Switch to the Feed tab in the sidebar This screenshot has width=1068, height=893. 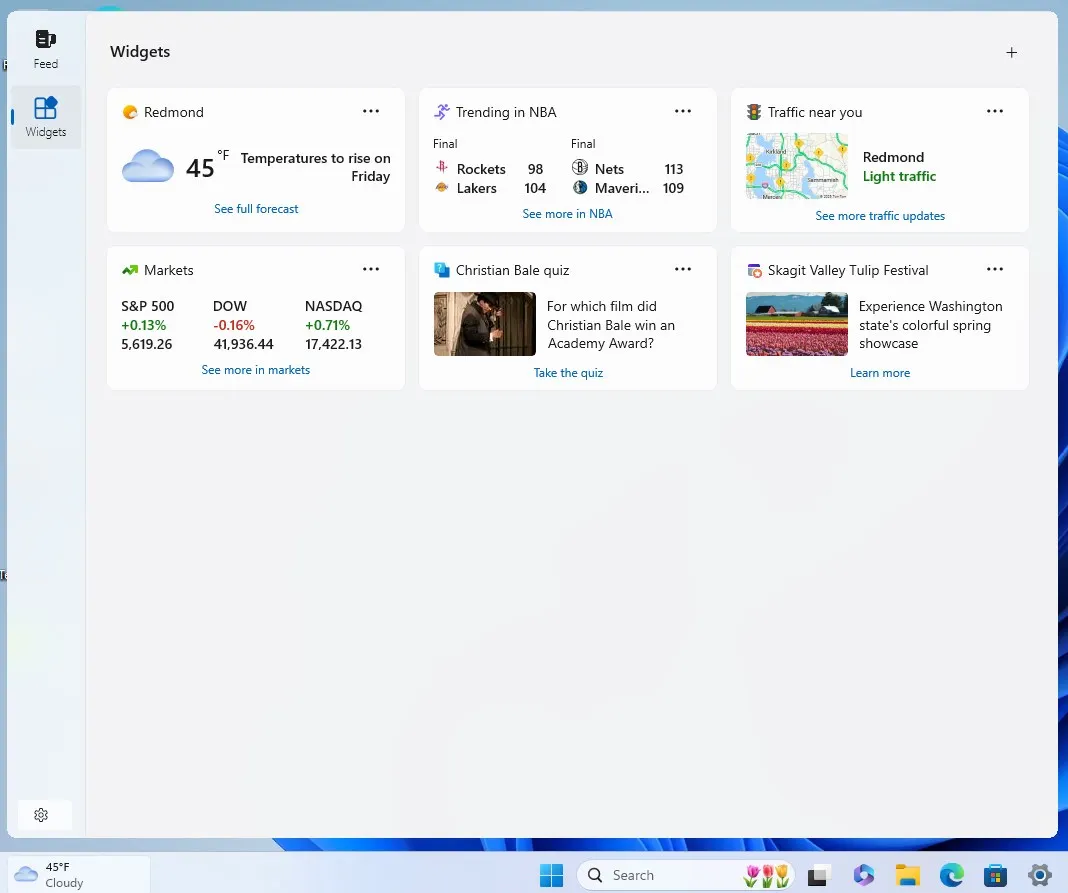(45, 47)
